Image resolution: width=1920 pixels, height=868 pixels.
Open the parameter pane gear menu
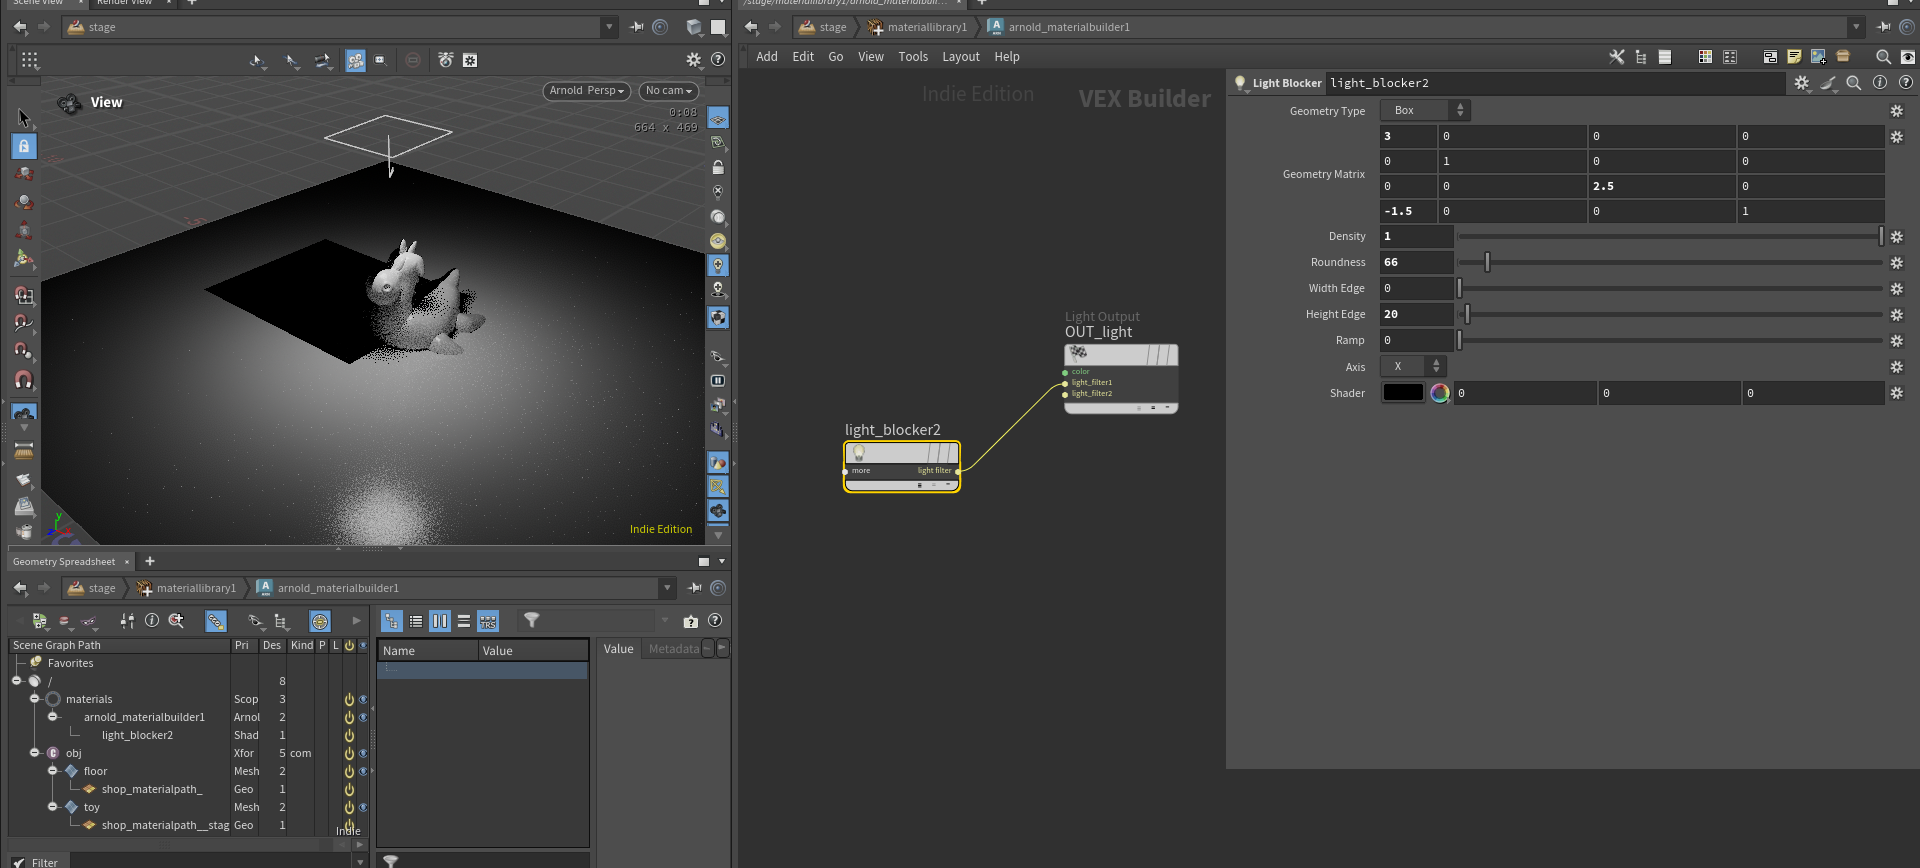[x=1801, y=83]
